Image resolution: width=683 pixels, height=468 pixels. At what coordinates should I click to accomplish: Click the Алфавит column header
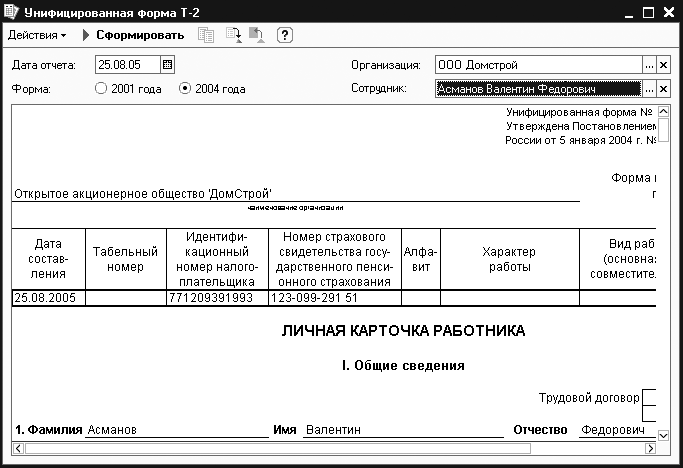(421, 259)
